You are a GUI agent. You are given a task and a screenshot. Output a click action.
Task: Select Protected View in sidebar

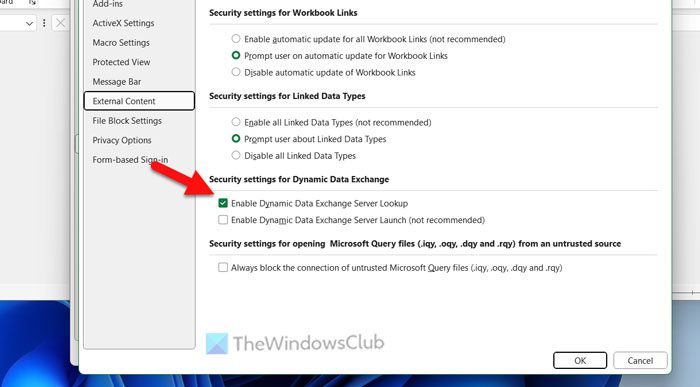pos(121,62)
